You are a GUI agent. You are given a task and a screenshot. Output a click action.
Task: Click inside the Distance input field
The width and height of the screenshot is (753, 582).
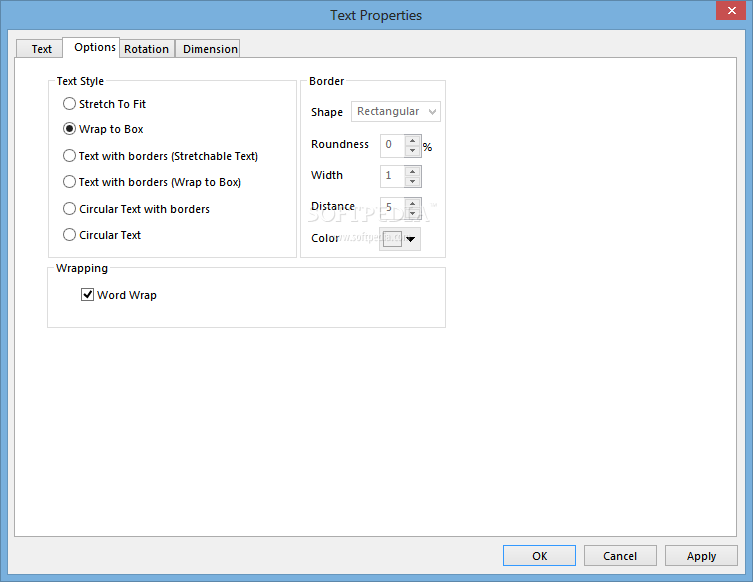coord(393,207)
